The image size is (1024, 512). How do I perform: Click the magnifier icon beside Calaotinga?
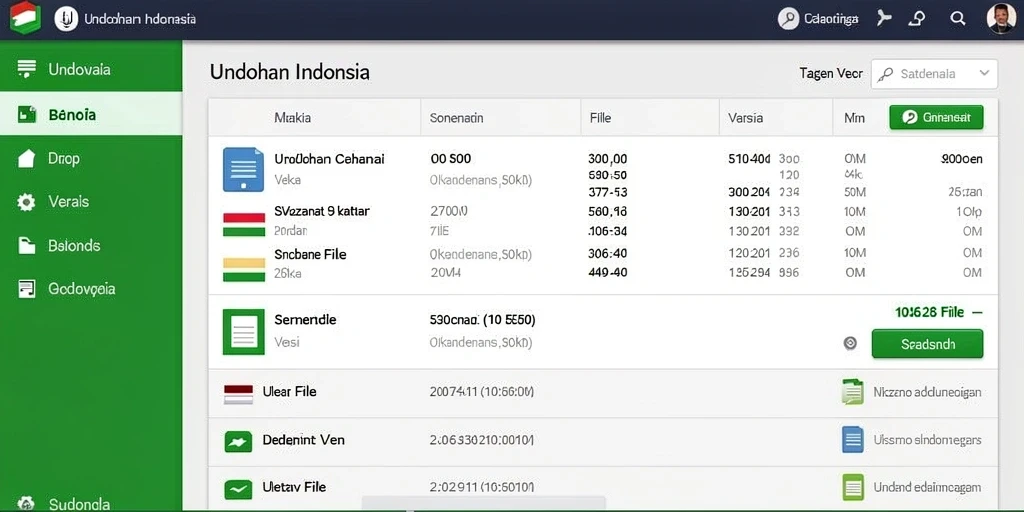(x=789, y=19)
